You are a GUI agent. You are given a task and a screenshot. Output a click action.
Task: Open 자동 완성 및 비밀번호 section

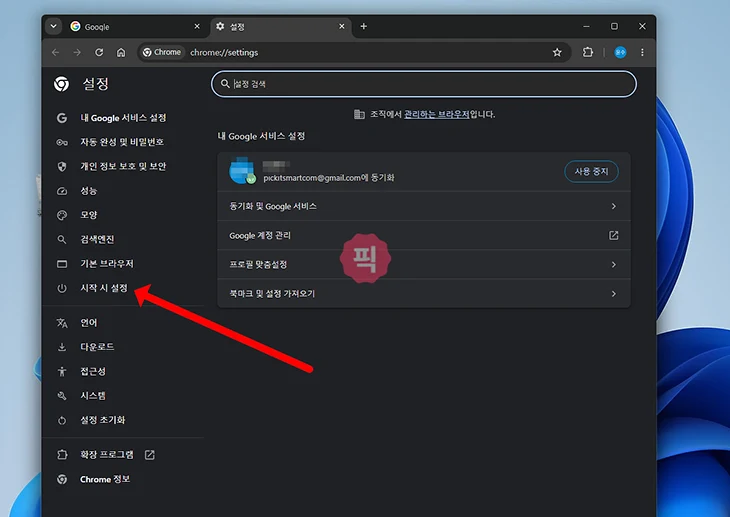click(122, 142)
